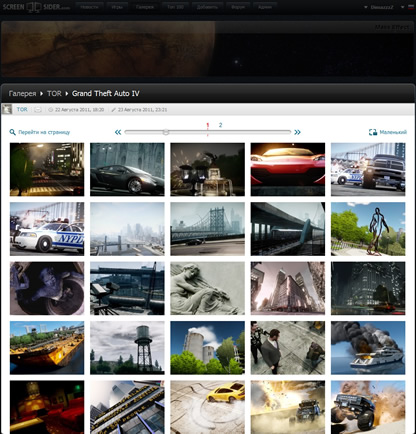The height and width of the screenshot is (434, 416).
Task: Open the pickup truck and police car thumbnail
Action: (x=368, y=169)
